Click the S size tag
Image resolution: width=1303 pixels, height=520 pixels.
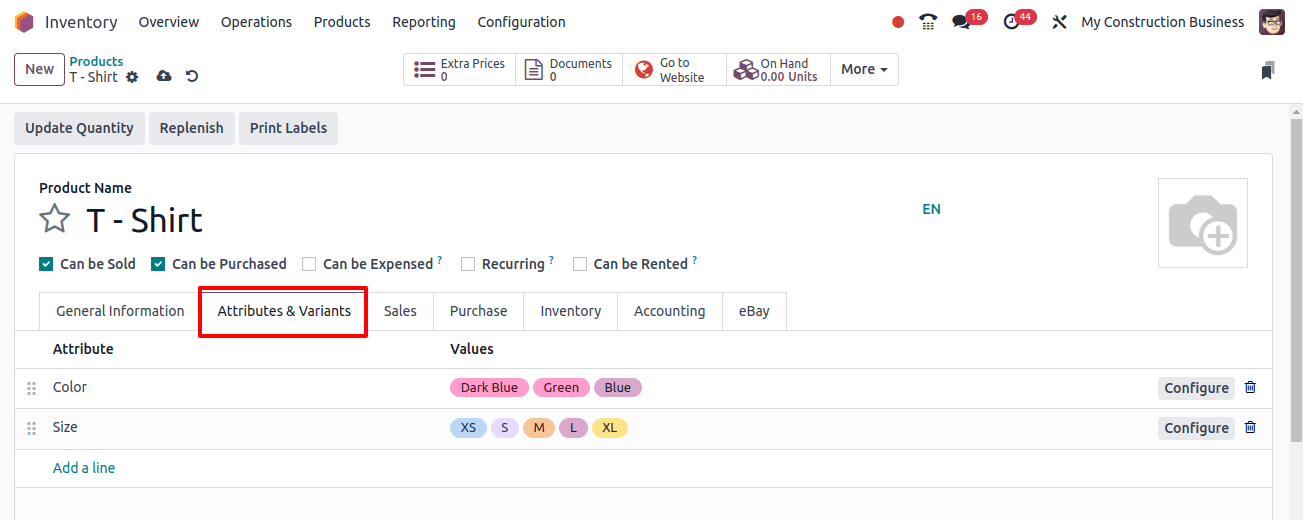click(505, 428)
